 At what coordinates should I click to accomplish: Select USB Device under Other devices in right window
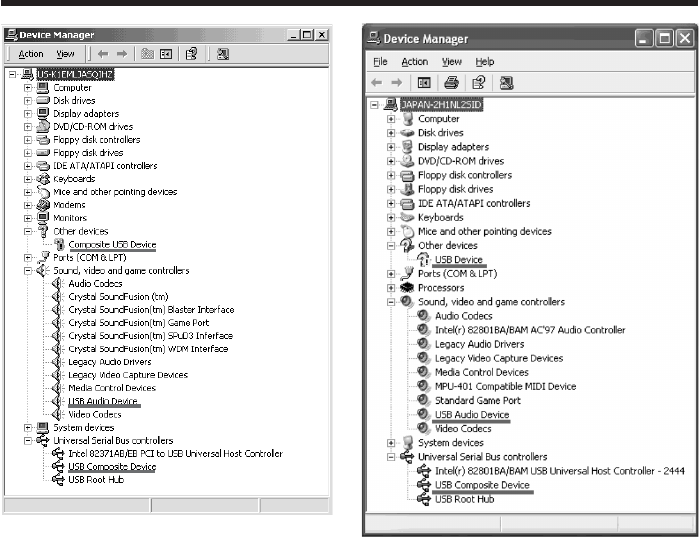click(x=459, y=259)
